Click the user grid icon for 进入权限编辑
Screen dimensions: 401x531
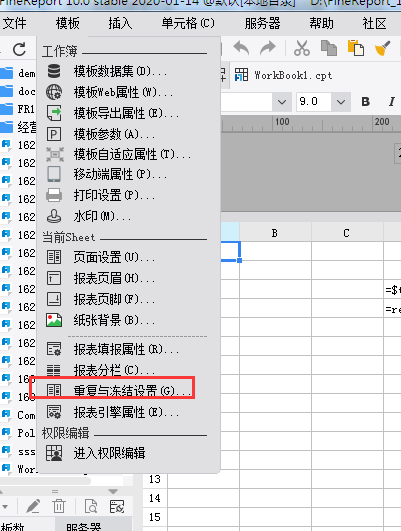coord(54,453)
